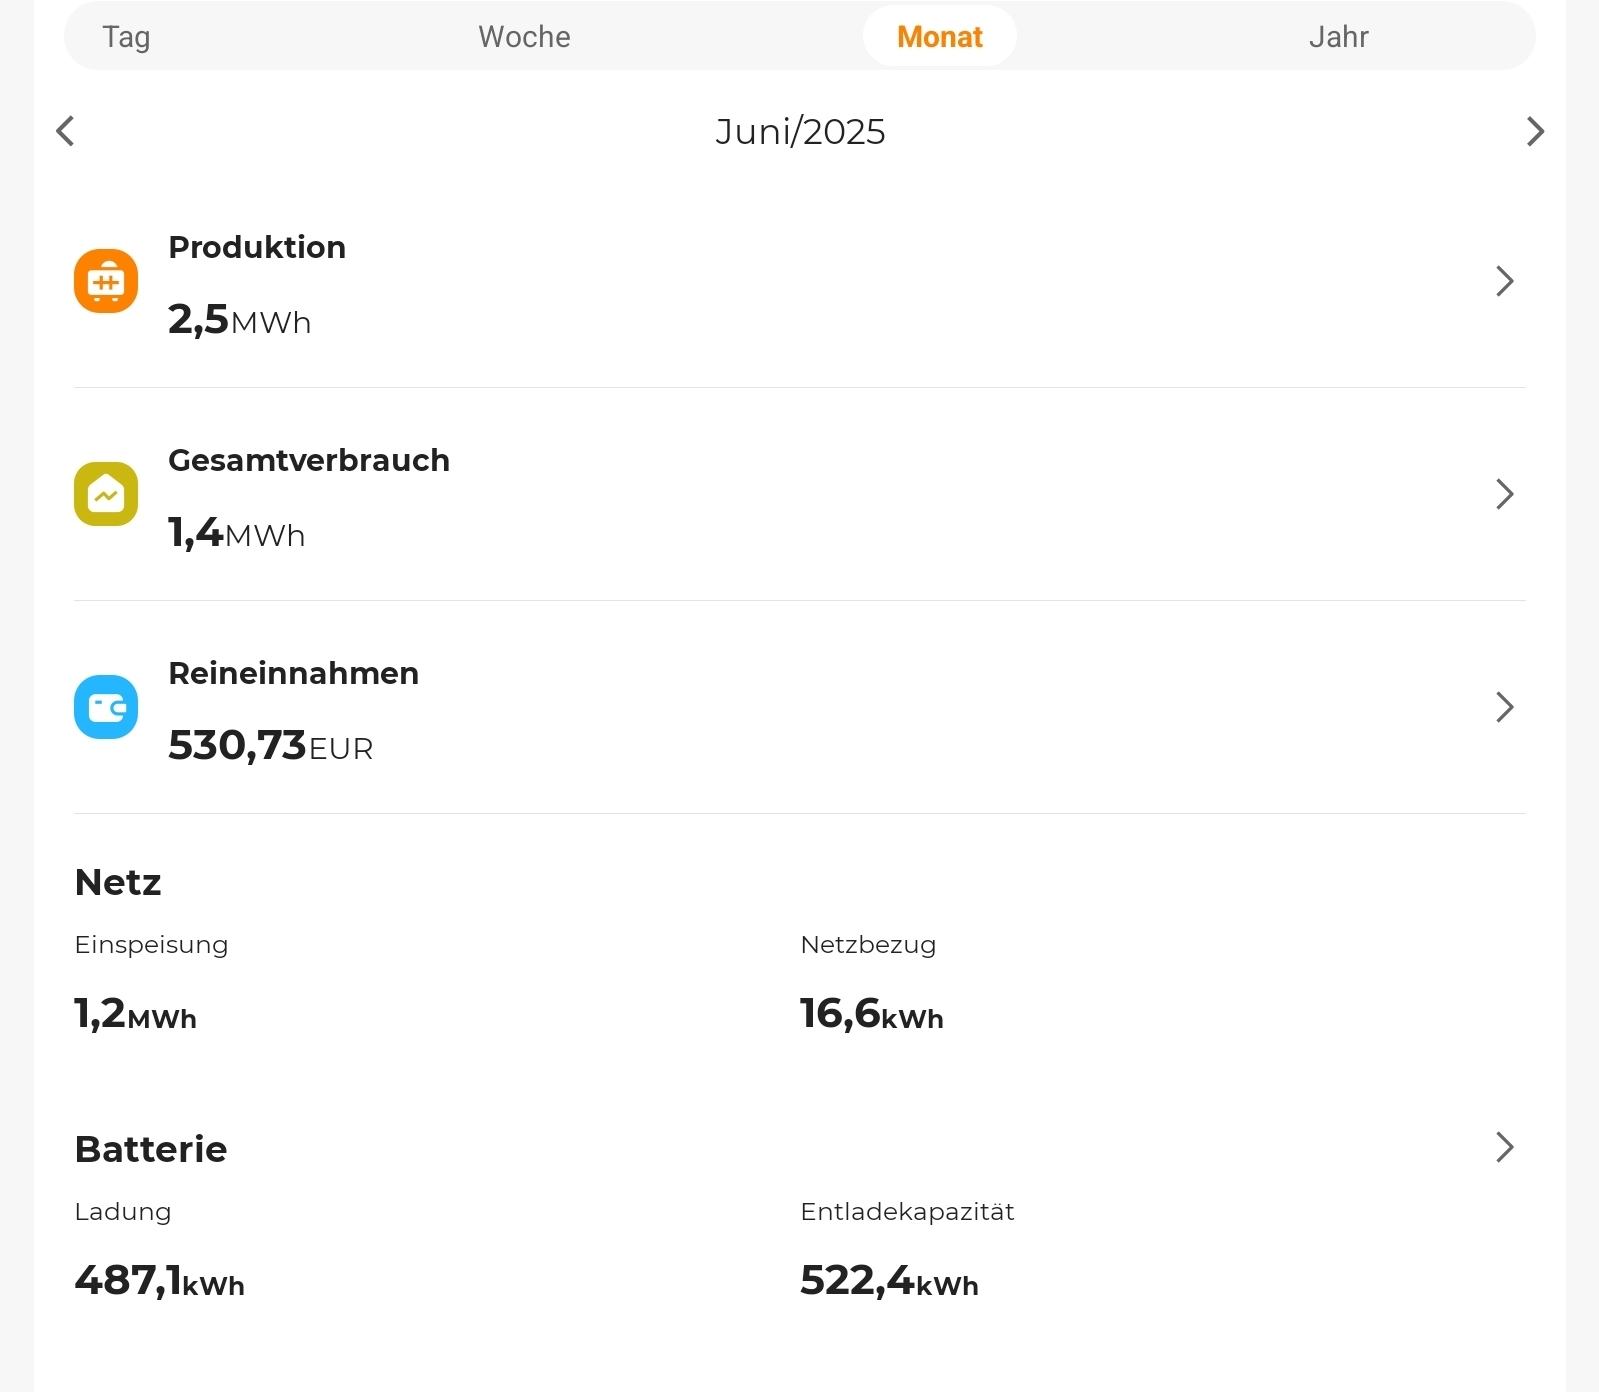This screenshot has height=1392, width=1599.
Task: Click the Gesamtverbrauch 1,4 MWh value
Action: coord(237,533)
